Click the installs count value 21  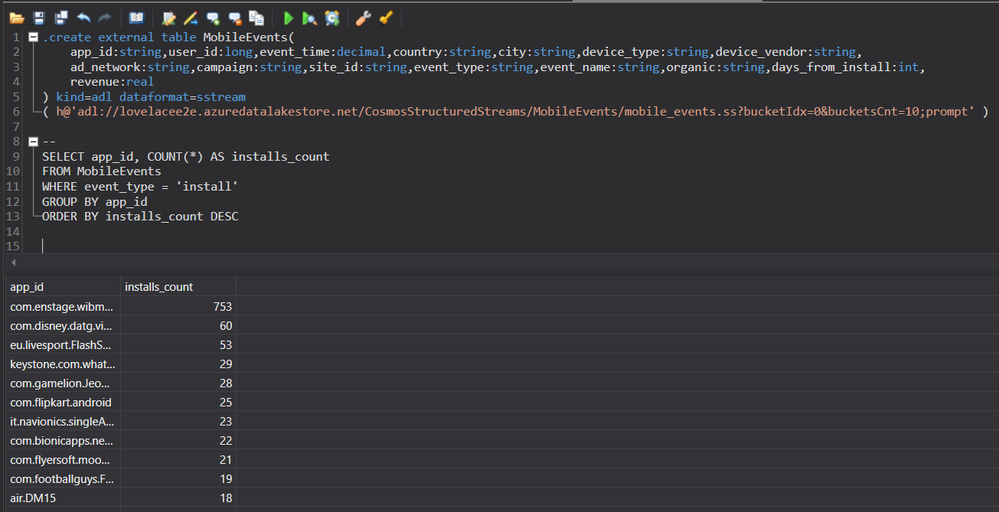click(226, 459)
